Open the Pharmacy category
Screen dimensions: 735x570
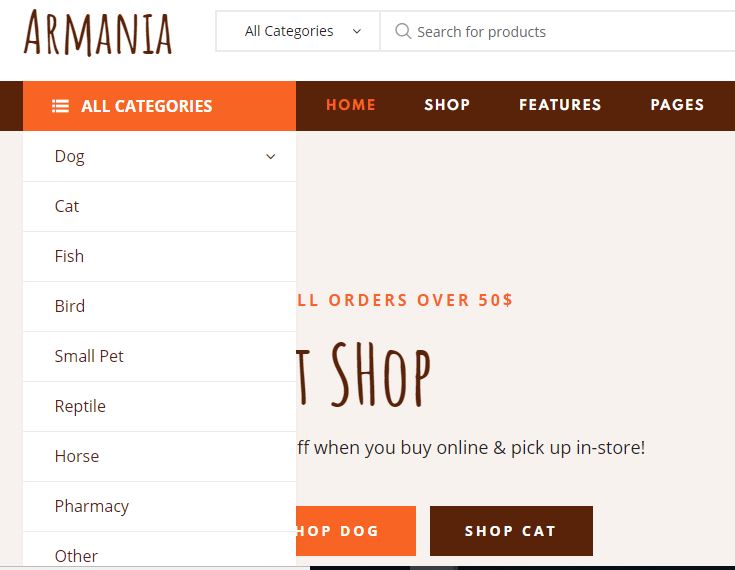pyautogui.click(x=159, y=506)
